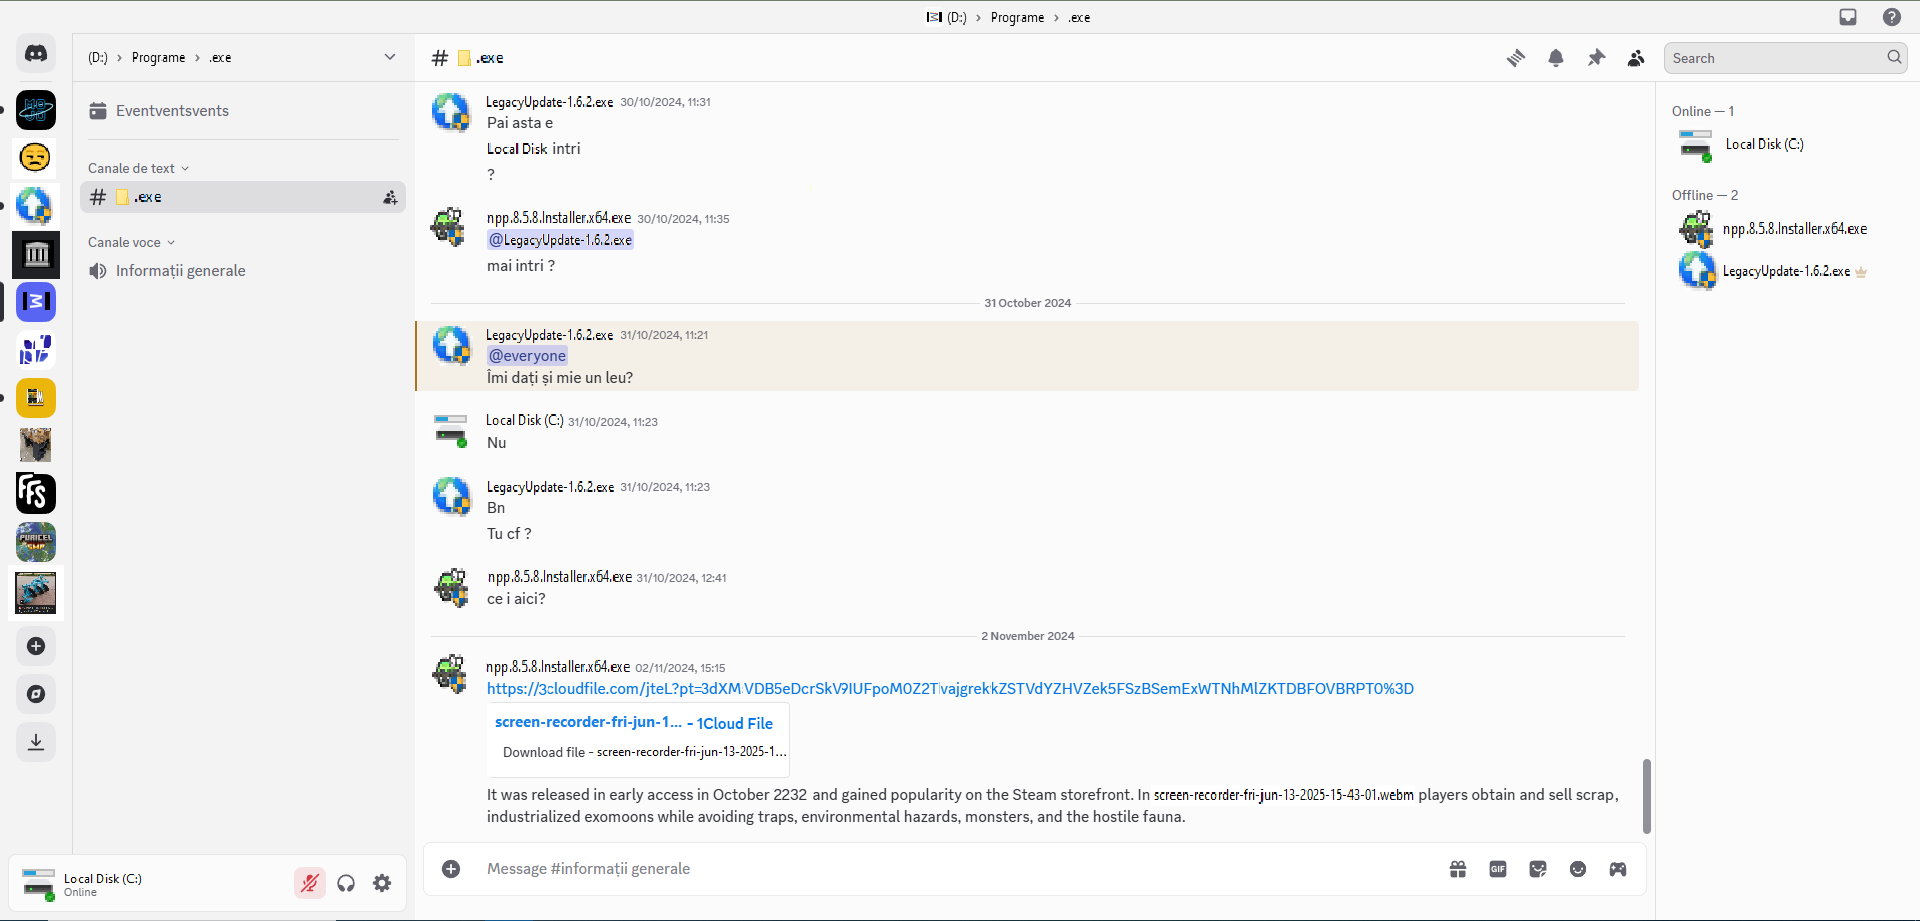Open the gift Nitro icon
1920x921 pixels.
1458,869
